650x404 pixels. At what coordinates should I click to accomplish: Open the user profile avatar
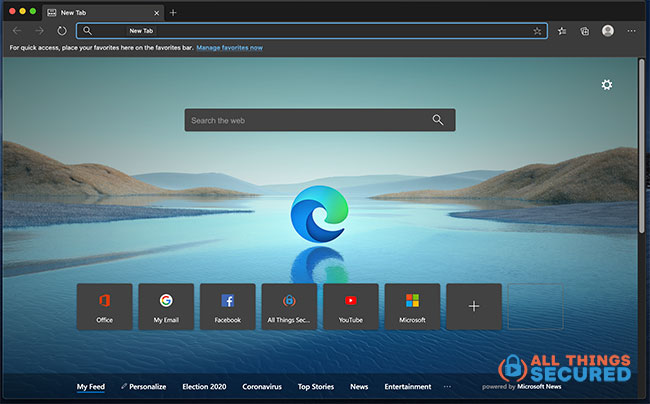point(608,31)
